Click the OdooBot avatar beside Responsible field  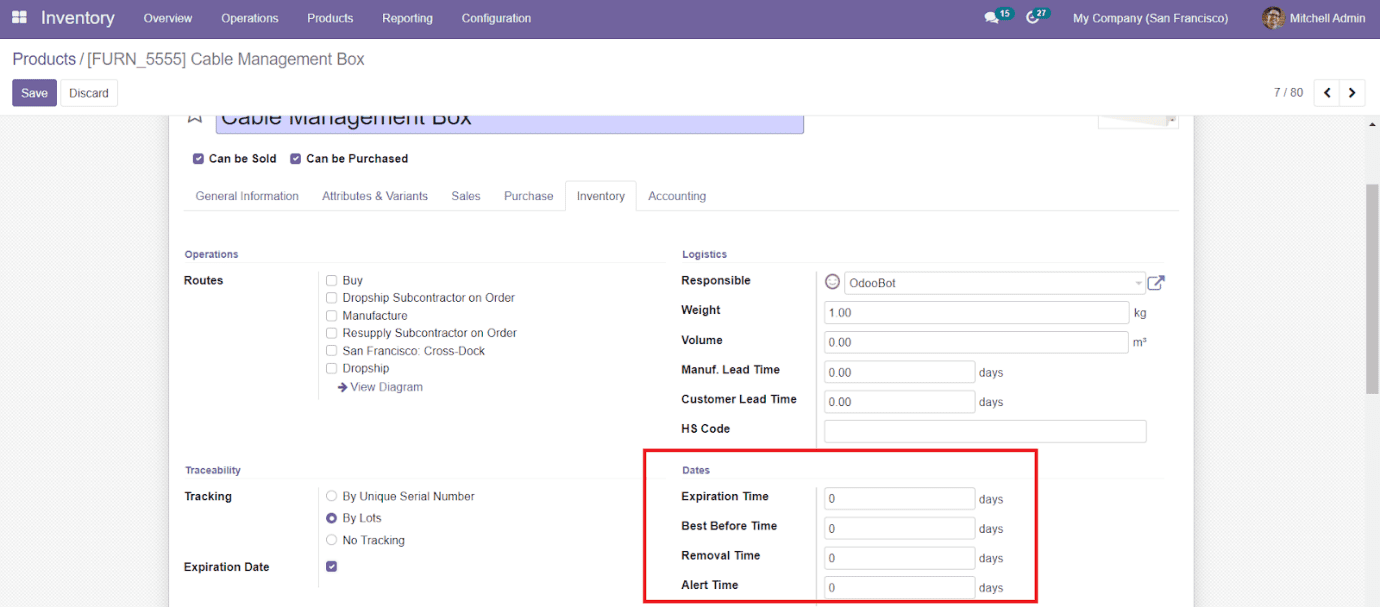point(832,282)
